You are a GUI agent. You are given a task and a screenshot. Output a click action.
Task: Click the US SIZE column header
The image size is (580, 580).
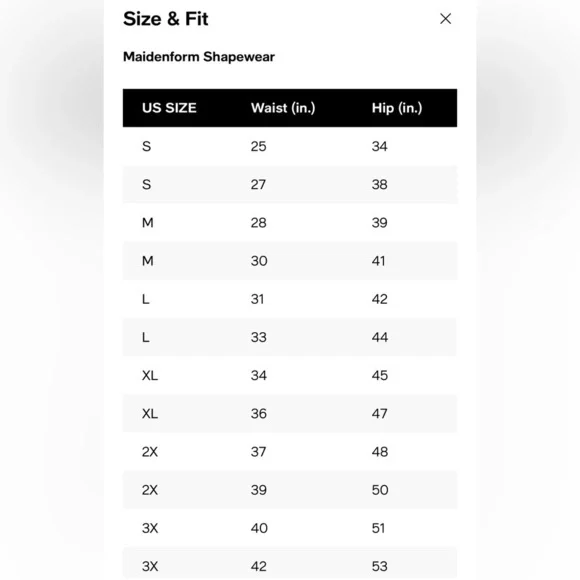click(169, 108)
